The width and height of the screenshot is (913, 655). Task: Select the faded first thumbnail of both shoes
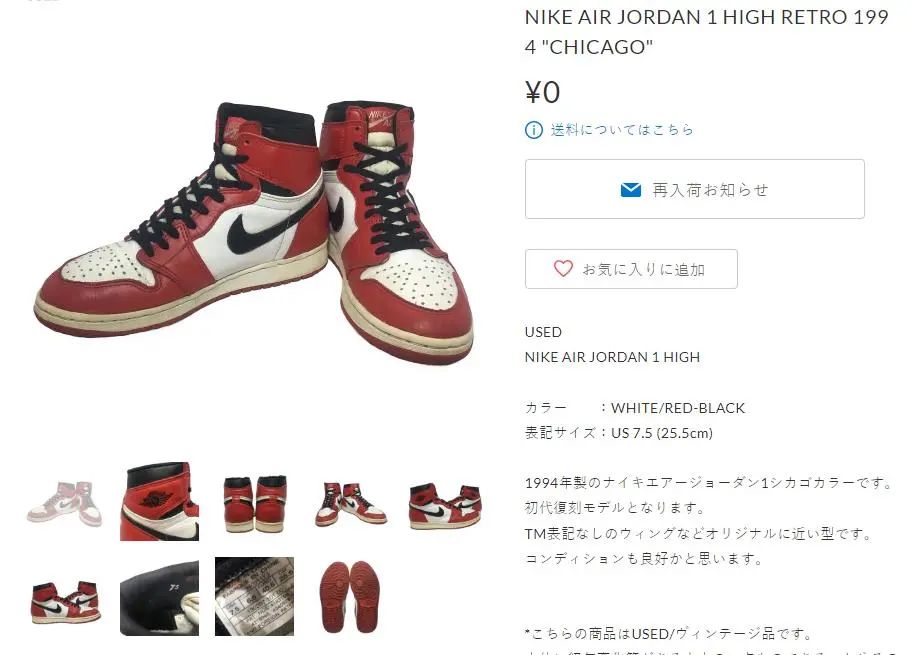[65, 502]
